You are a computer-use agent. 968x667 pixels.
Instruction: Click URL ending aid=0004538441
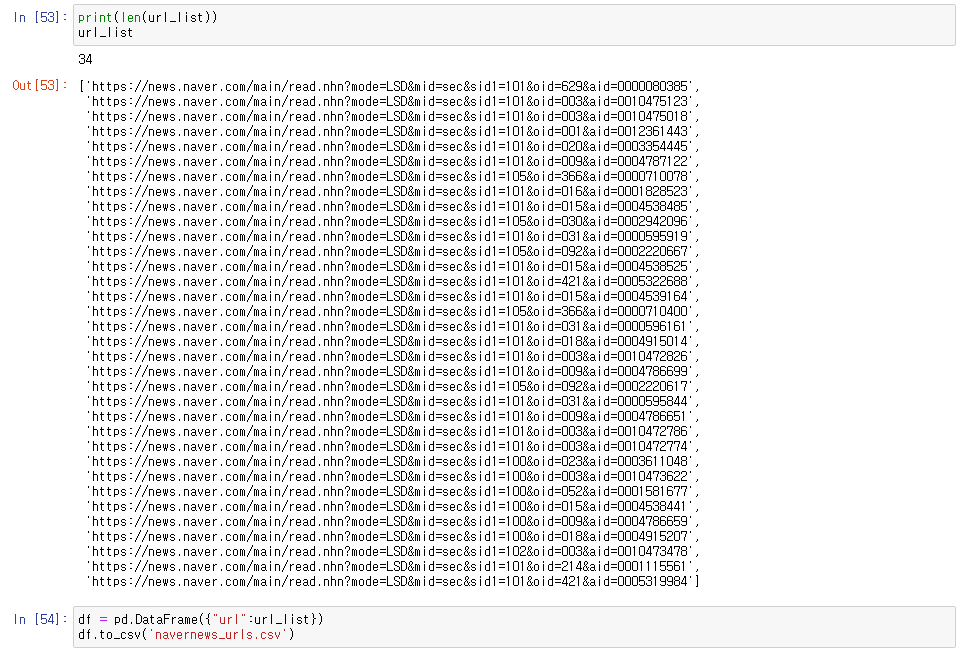(390, 506)
